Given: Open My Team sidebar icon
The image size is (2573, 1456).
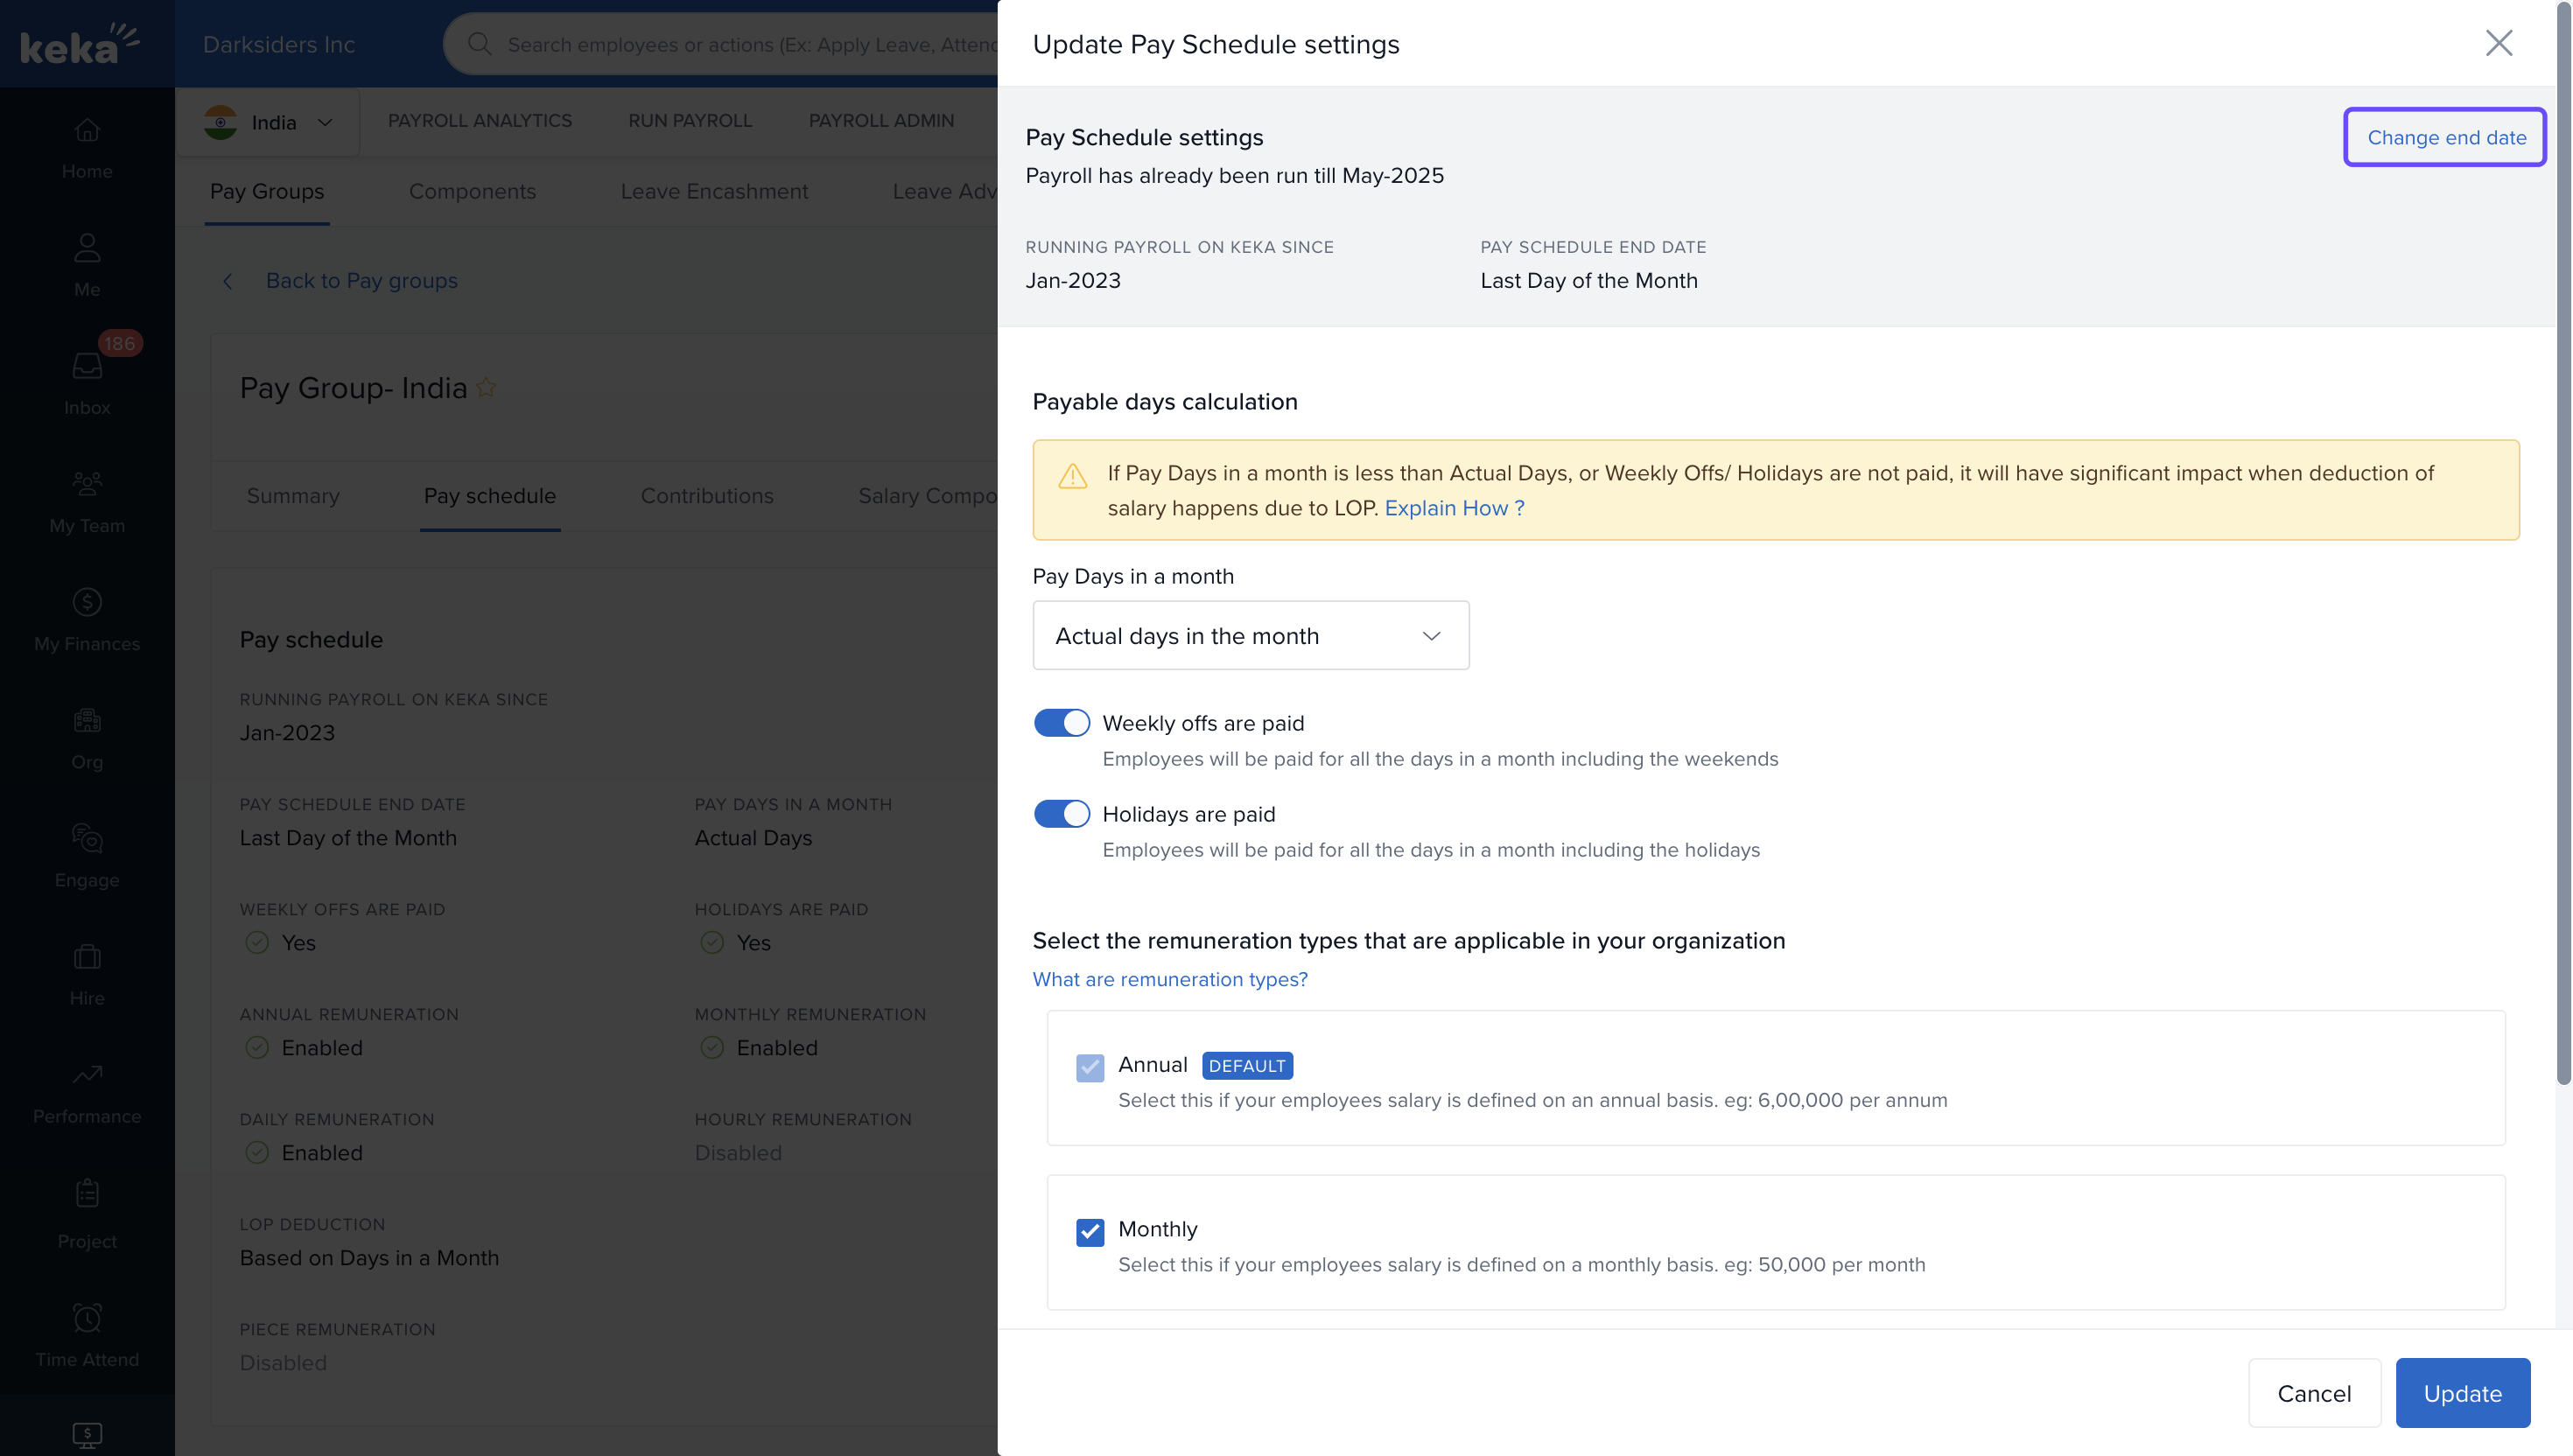Looking at the screenshot, I should [87, 484].
